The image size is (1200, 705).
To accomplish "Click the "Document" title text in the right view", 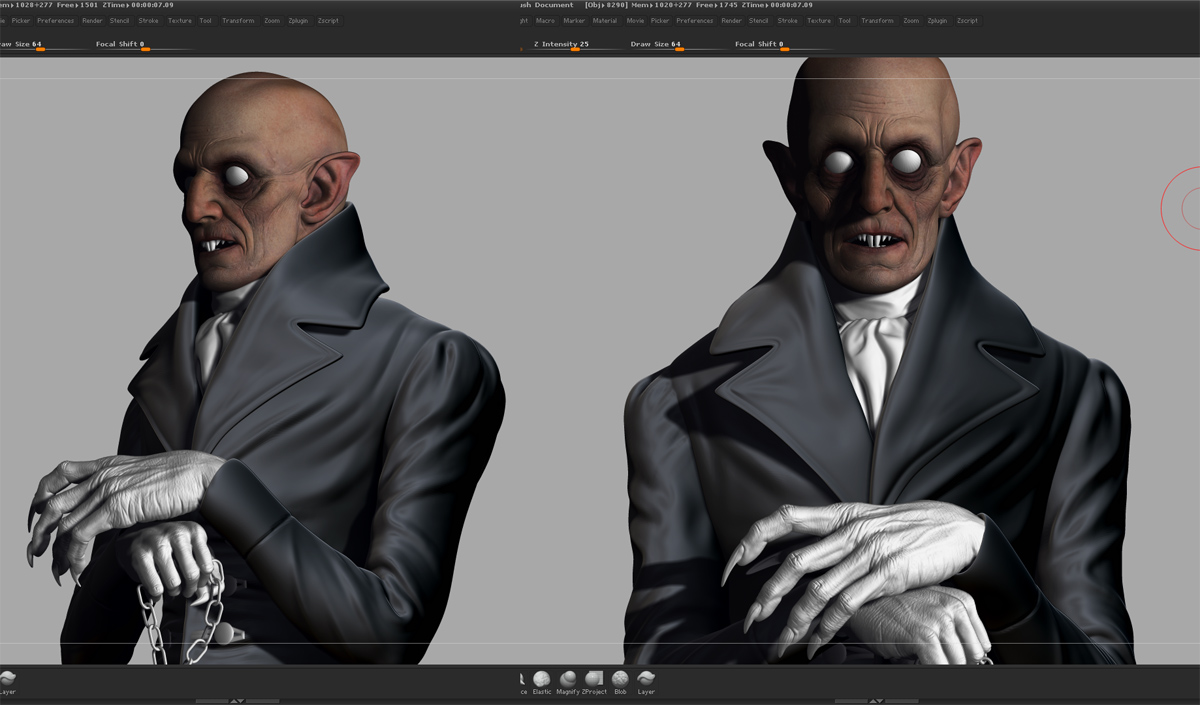I will point(554,5).
